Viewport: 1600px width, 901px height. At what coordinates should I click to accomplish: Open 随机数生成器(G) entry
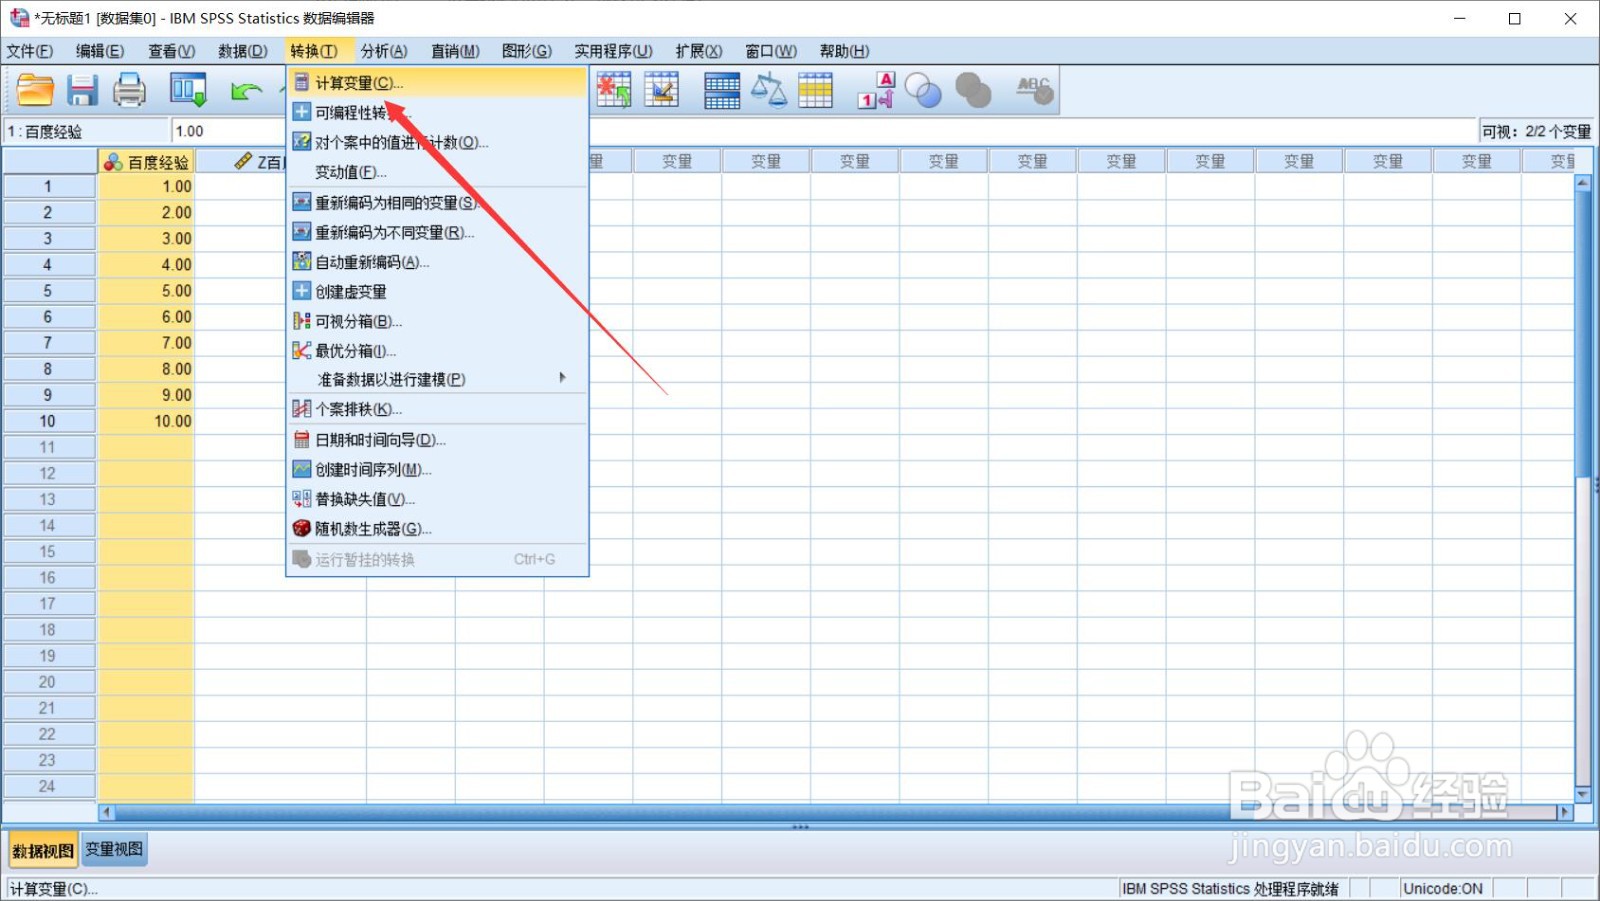tap(437, 529)
